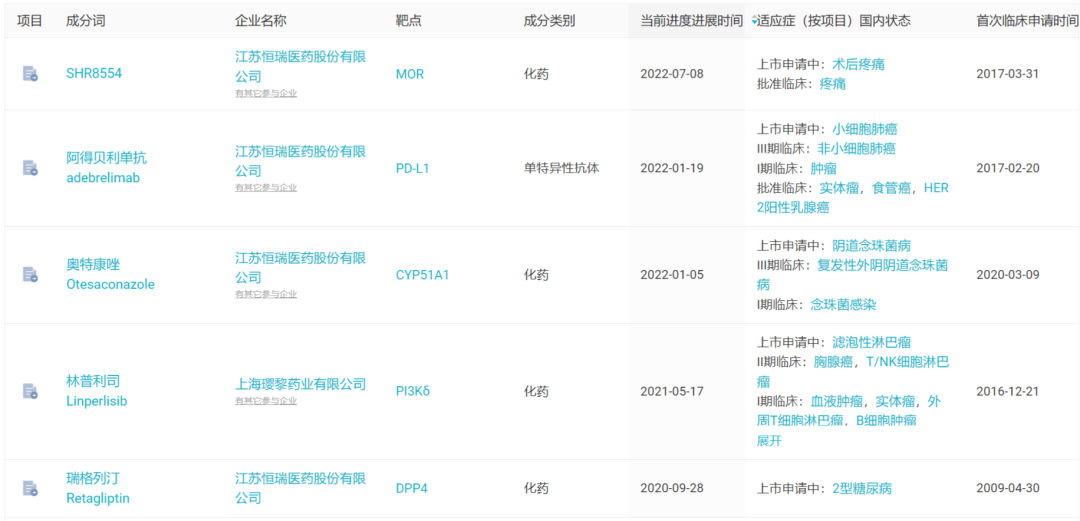Click the MOR target link
Image resolution: width=1080 pixels, height=521 pixels.
[x=410, y=74]
